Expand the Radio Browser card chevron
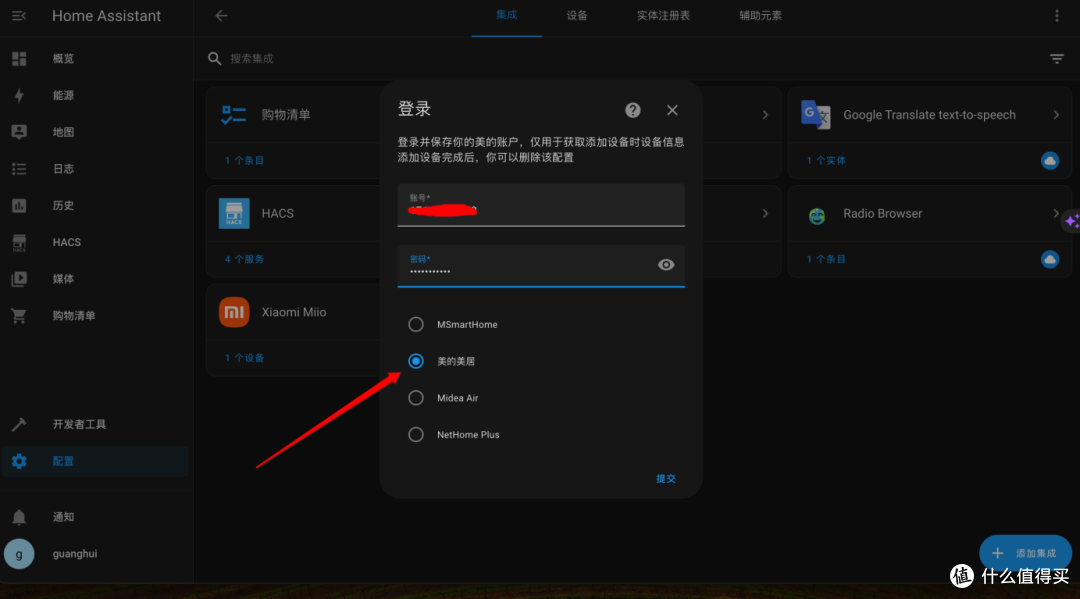1080x599 pixels. (1056, 213)
